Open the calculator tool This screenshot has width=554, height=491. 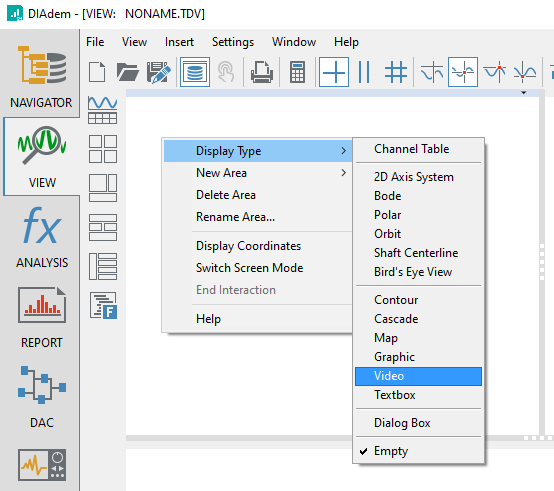(297, 72)
